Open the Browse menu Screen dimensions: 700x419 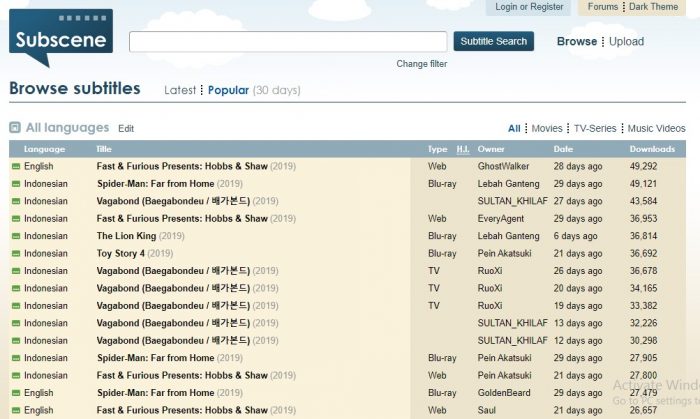tap(577, 41)
